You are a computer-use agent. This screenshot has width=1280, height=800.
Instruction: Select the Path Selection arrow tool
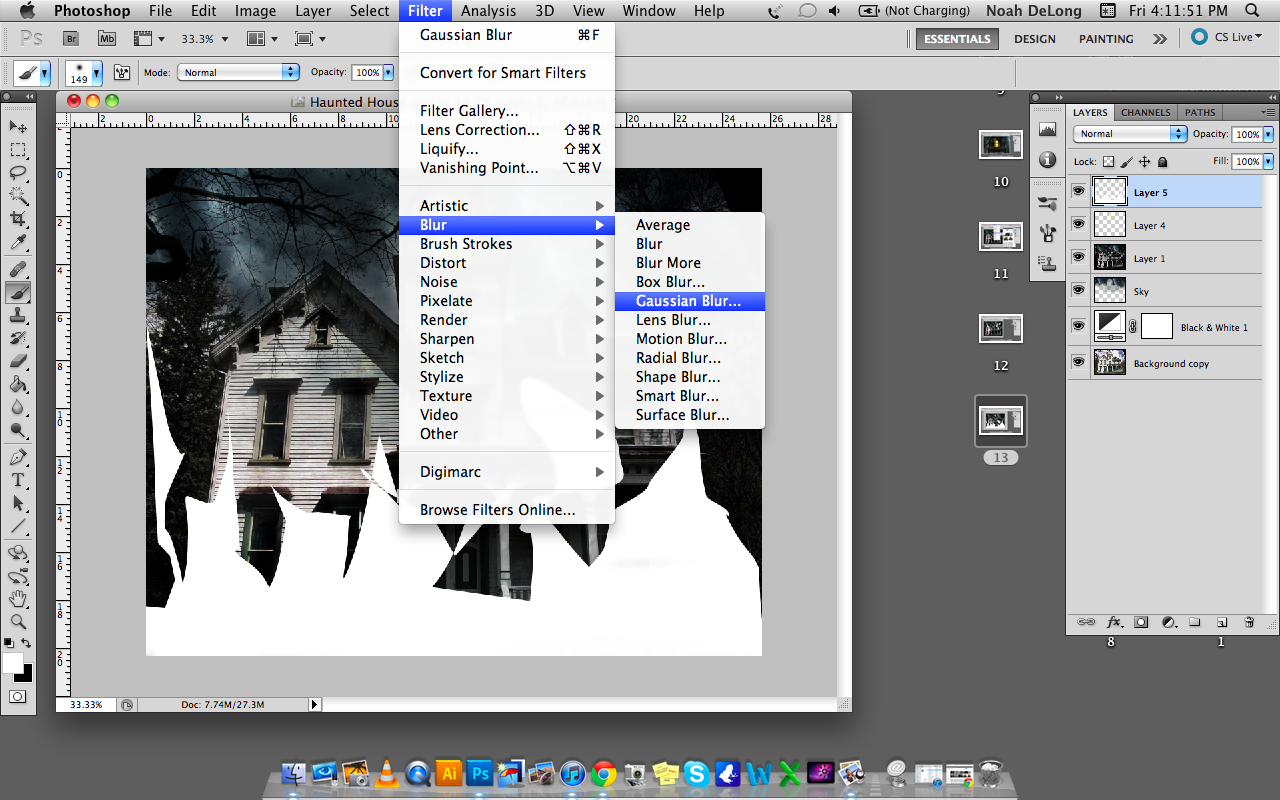point(18,504)
